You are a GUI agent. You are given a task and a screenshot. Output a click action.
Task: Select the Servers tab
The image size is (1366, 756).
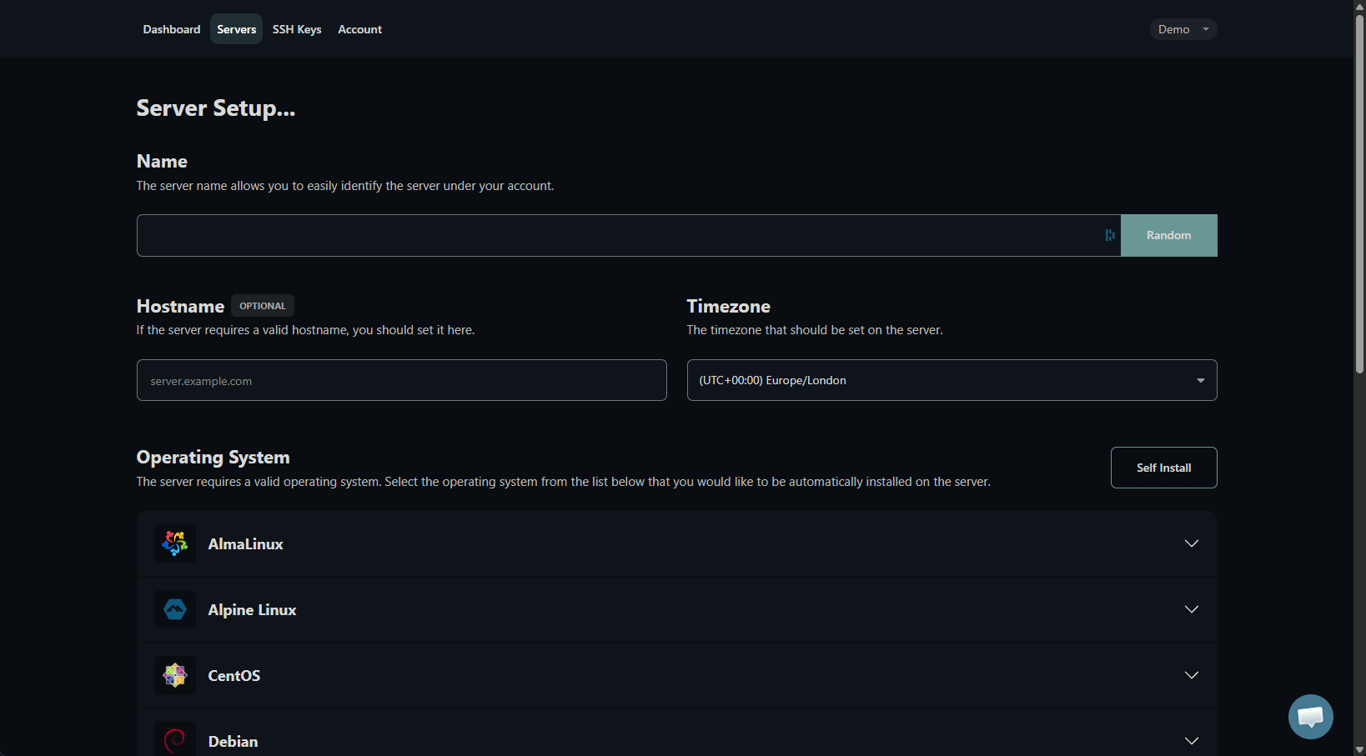point(236,30)
